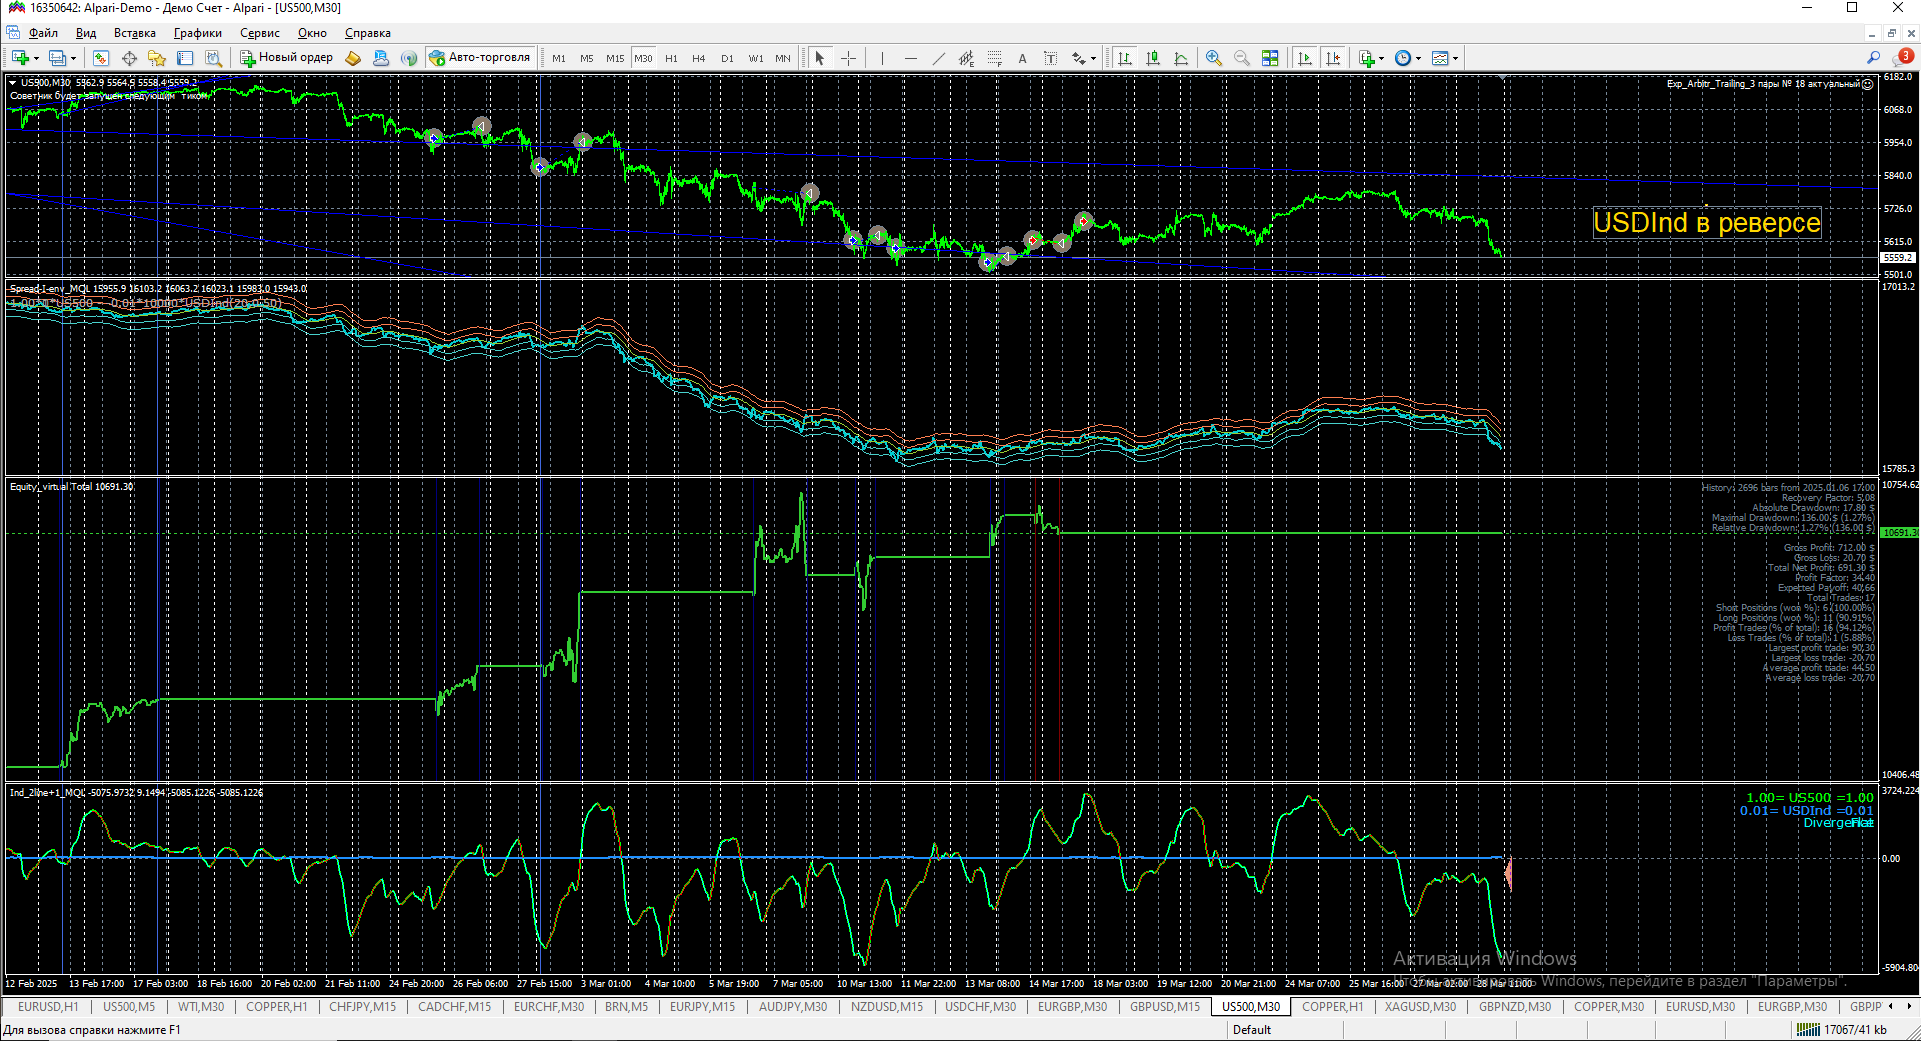Open MetaEditor with the yellow book icon
Viewport: 1921px width, 1041px height.
pyautogui.click(x=353, y=58)
